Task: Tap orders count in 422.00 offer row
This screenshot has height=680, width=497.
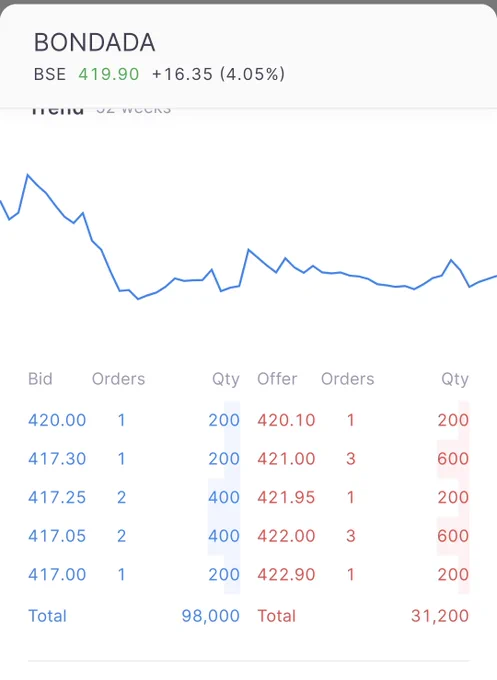Action: [351, 536]
